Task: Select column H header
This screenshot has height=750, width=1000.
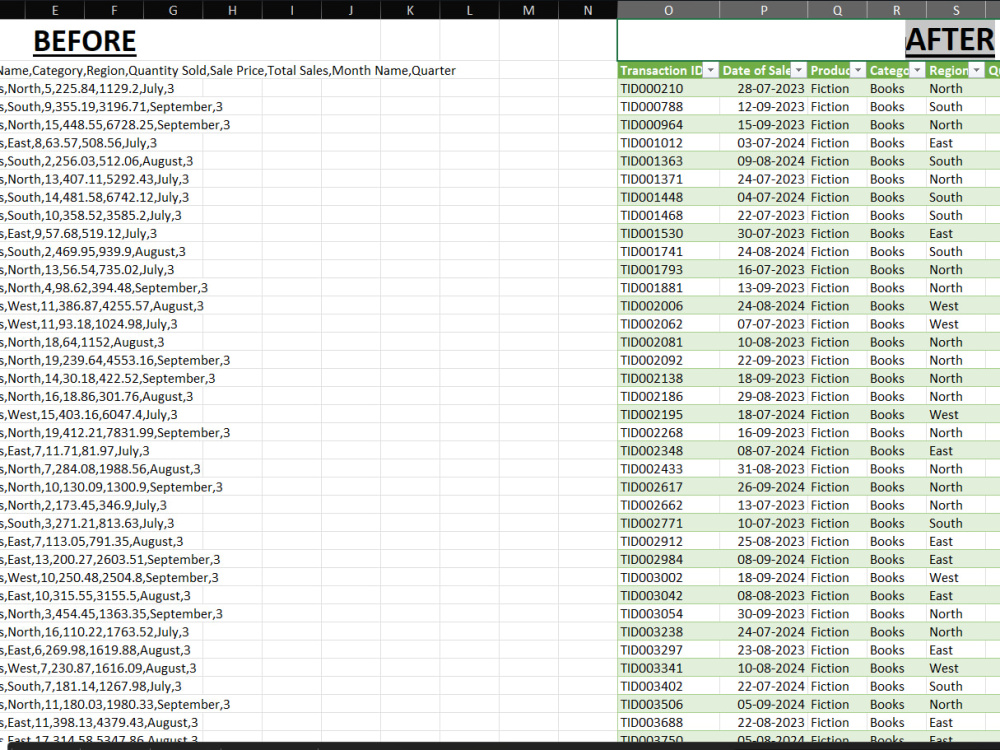Action: pos(232,10)
